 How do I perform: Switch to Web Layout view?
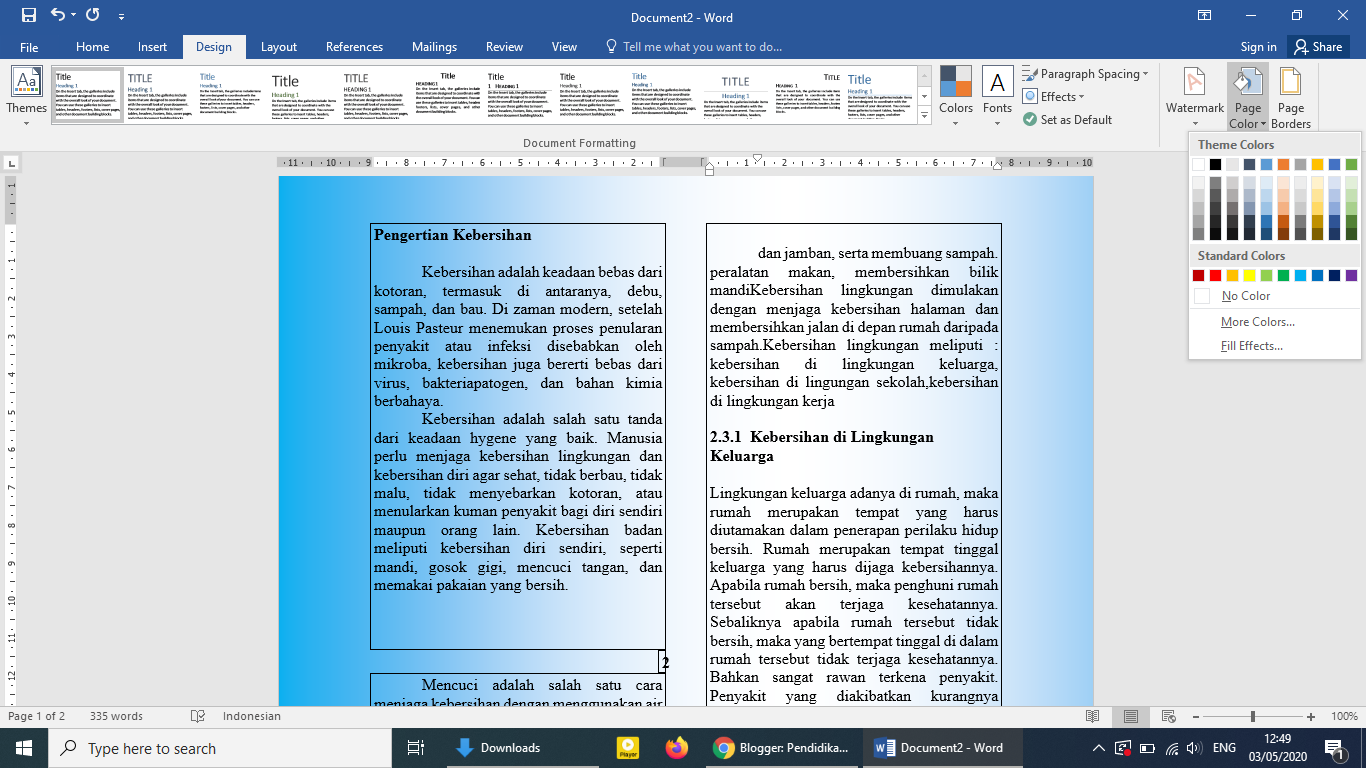pyautogui.click(x=1168, y=716)
